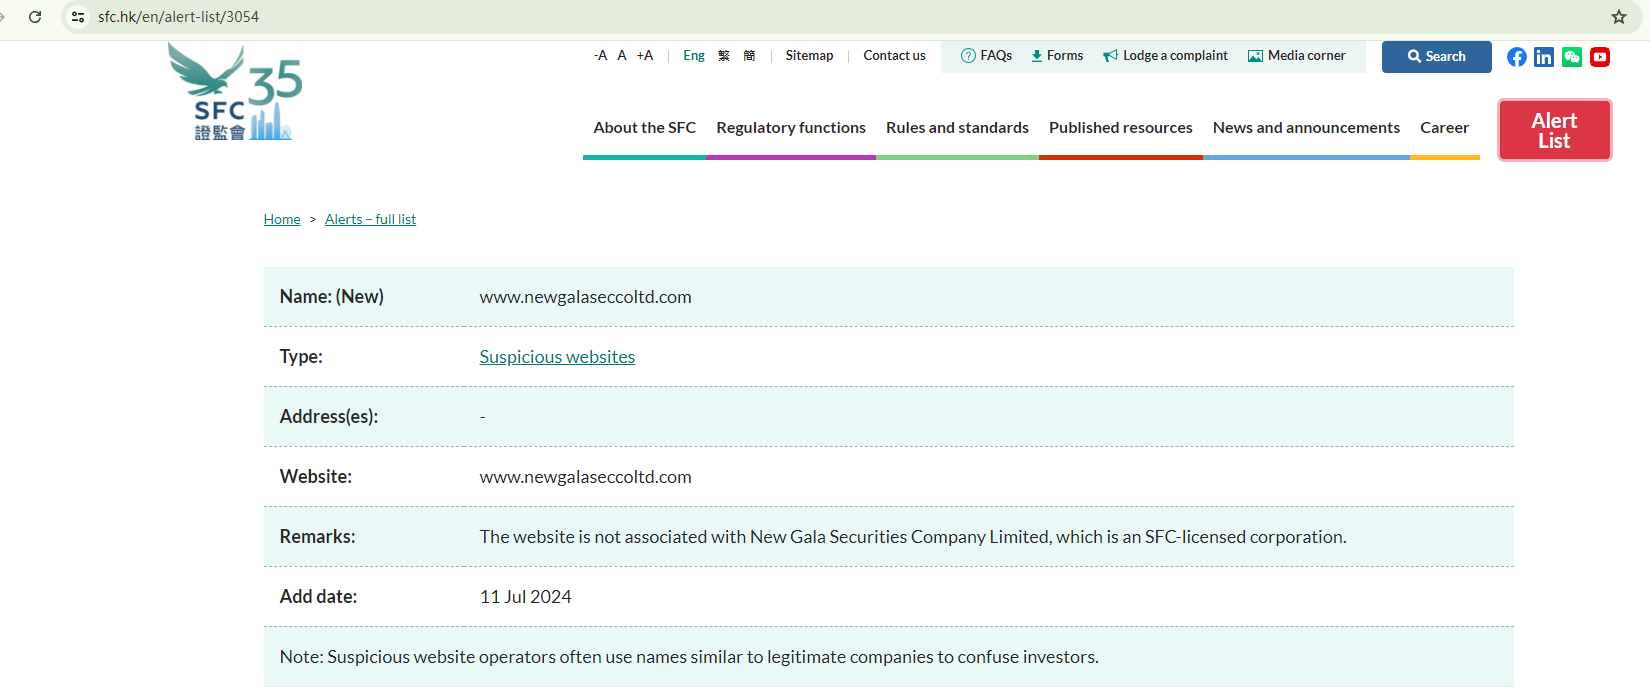Expand the About the SFC menu
Screen dimensions: 1650x689
click(644, 128)
